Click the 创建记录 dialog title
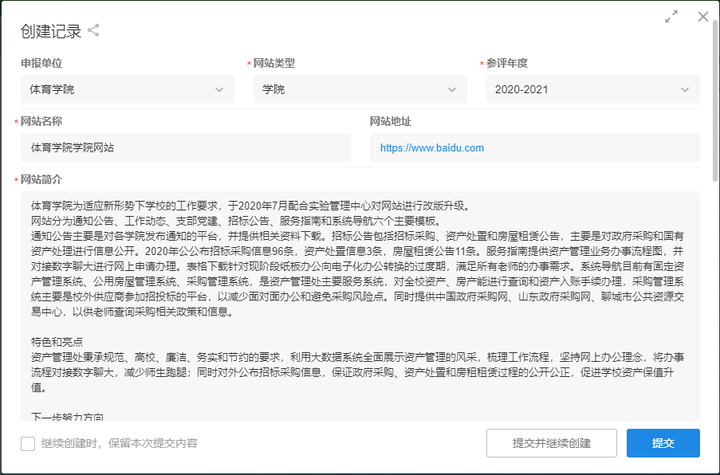 [51, 31]
